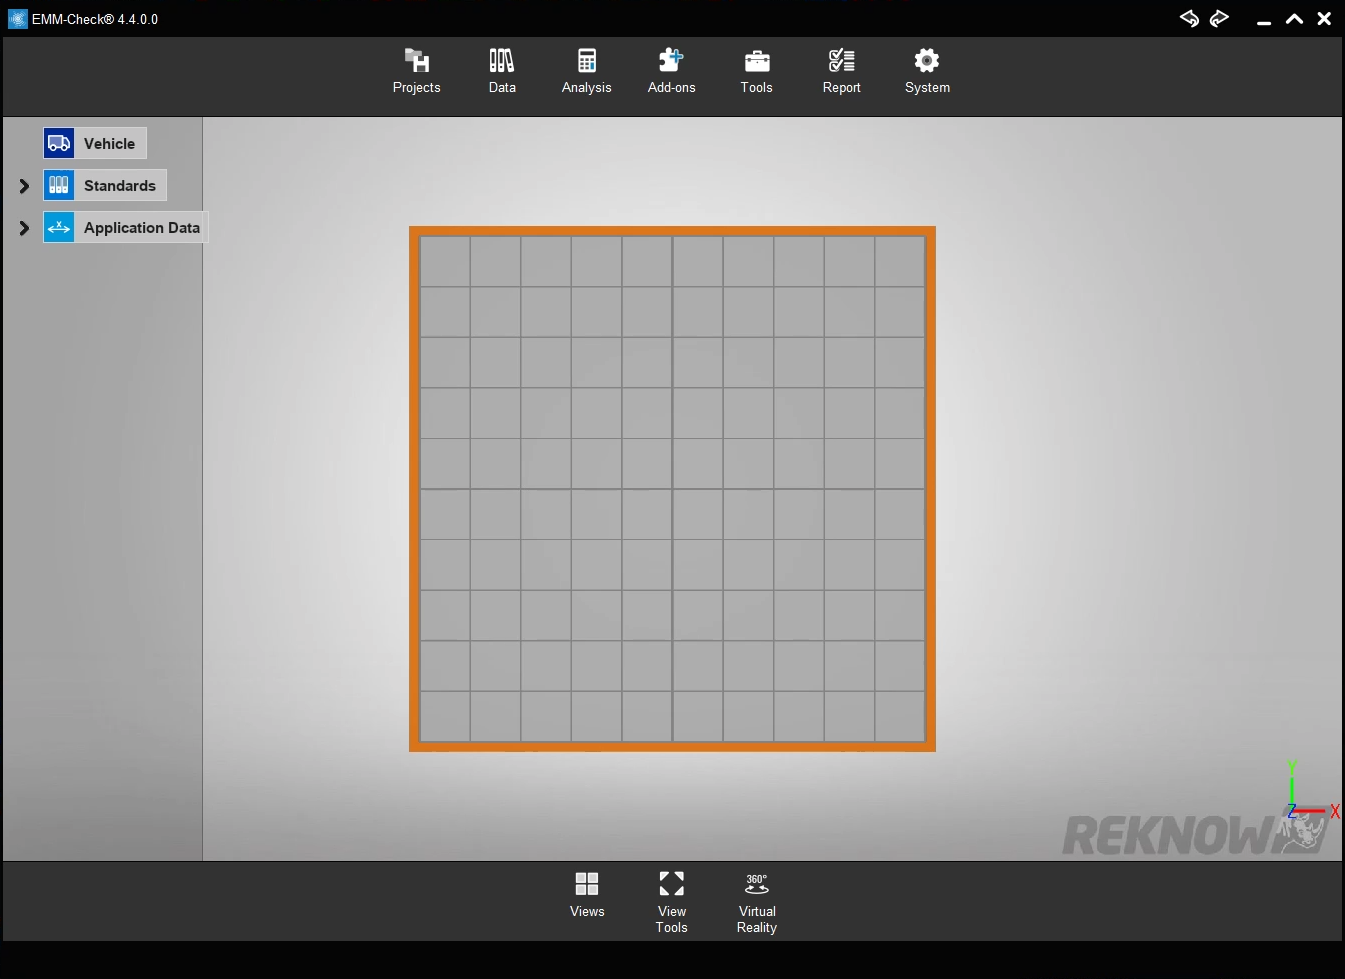Click the orange-framed grid plane in viewport
The width and height of the screenshot is (1345, 979).
(x=672, y=489)
